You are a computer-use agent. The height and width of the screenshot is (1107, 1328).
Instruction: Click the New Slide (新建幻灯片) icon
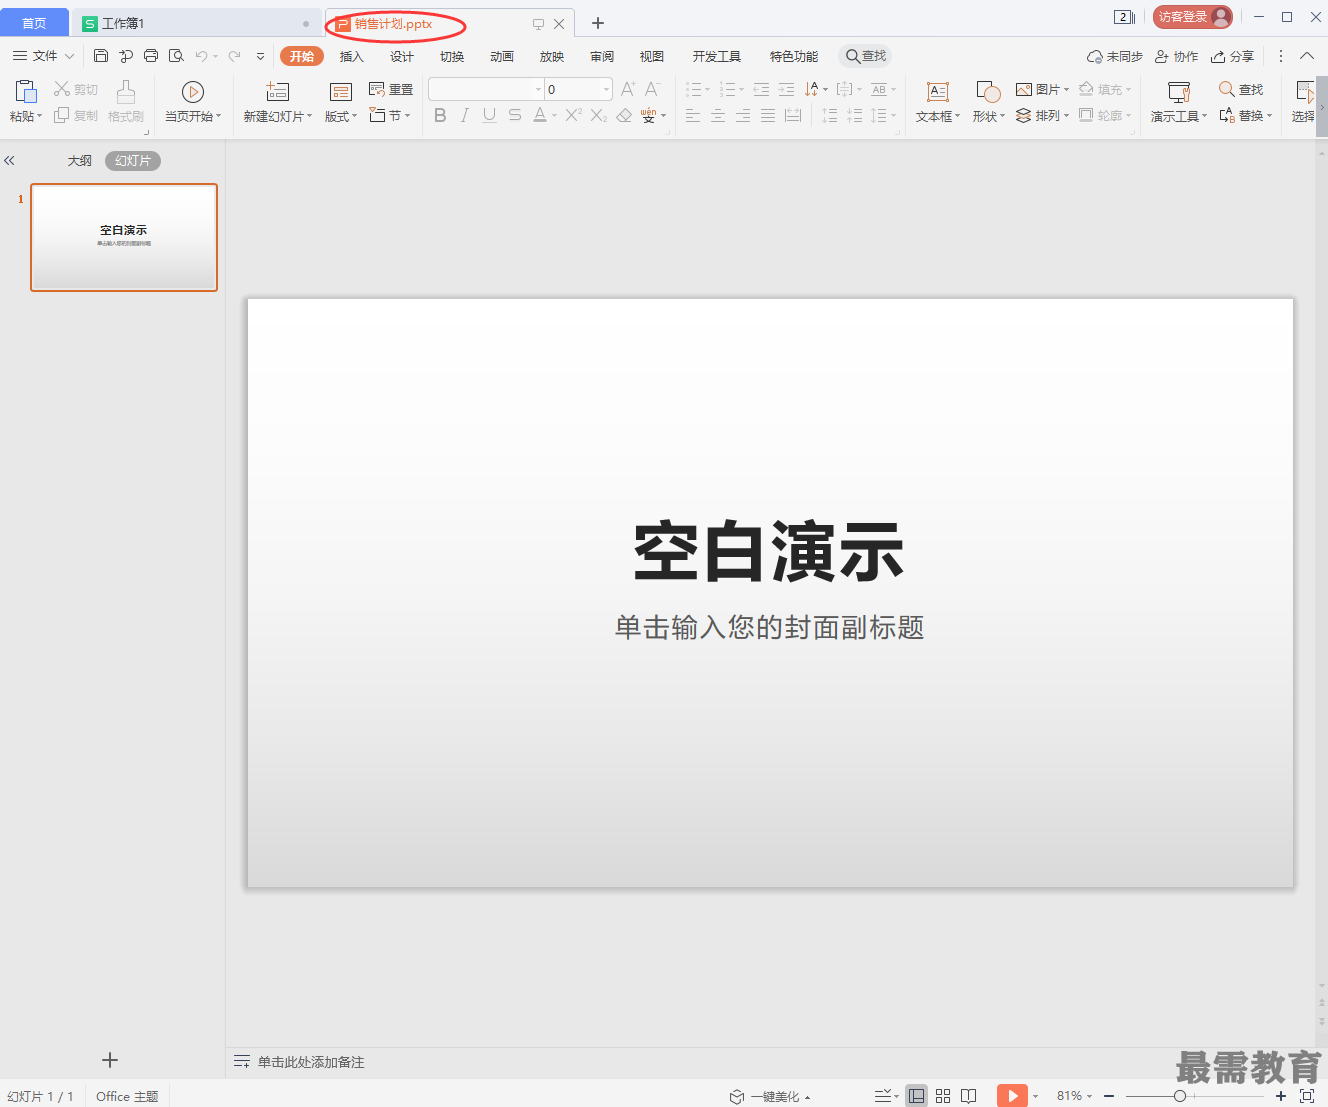click(x=277, y=92)
